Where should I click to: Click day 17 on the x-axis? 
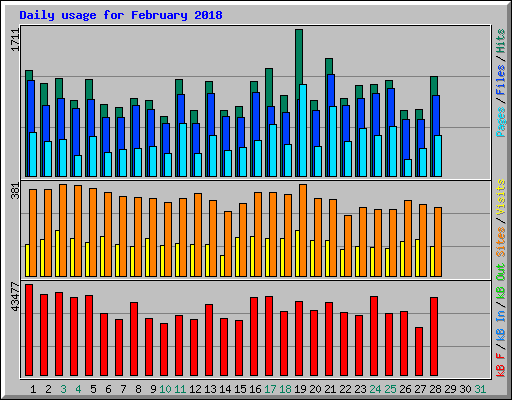tap(270, 389)
